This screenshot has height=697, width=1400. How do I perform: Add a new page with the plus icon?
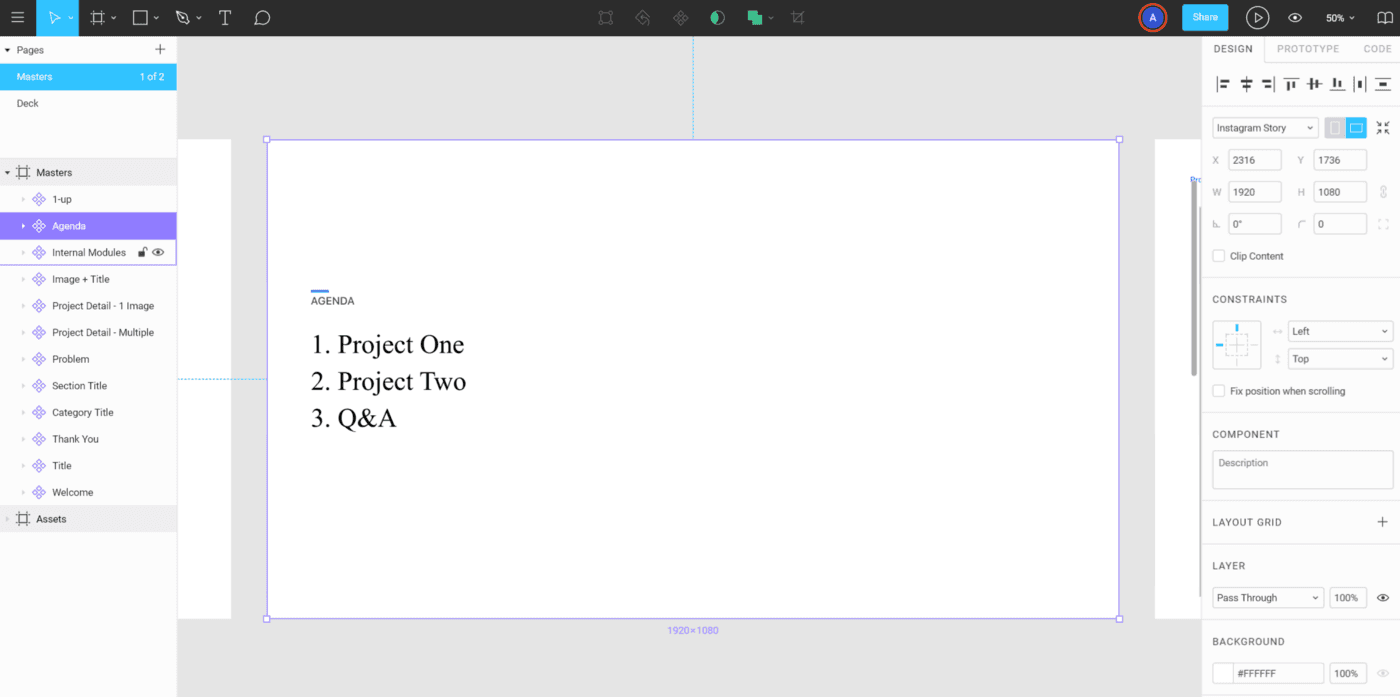(x=160, y=50)
